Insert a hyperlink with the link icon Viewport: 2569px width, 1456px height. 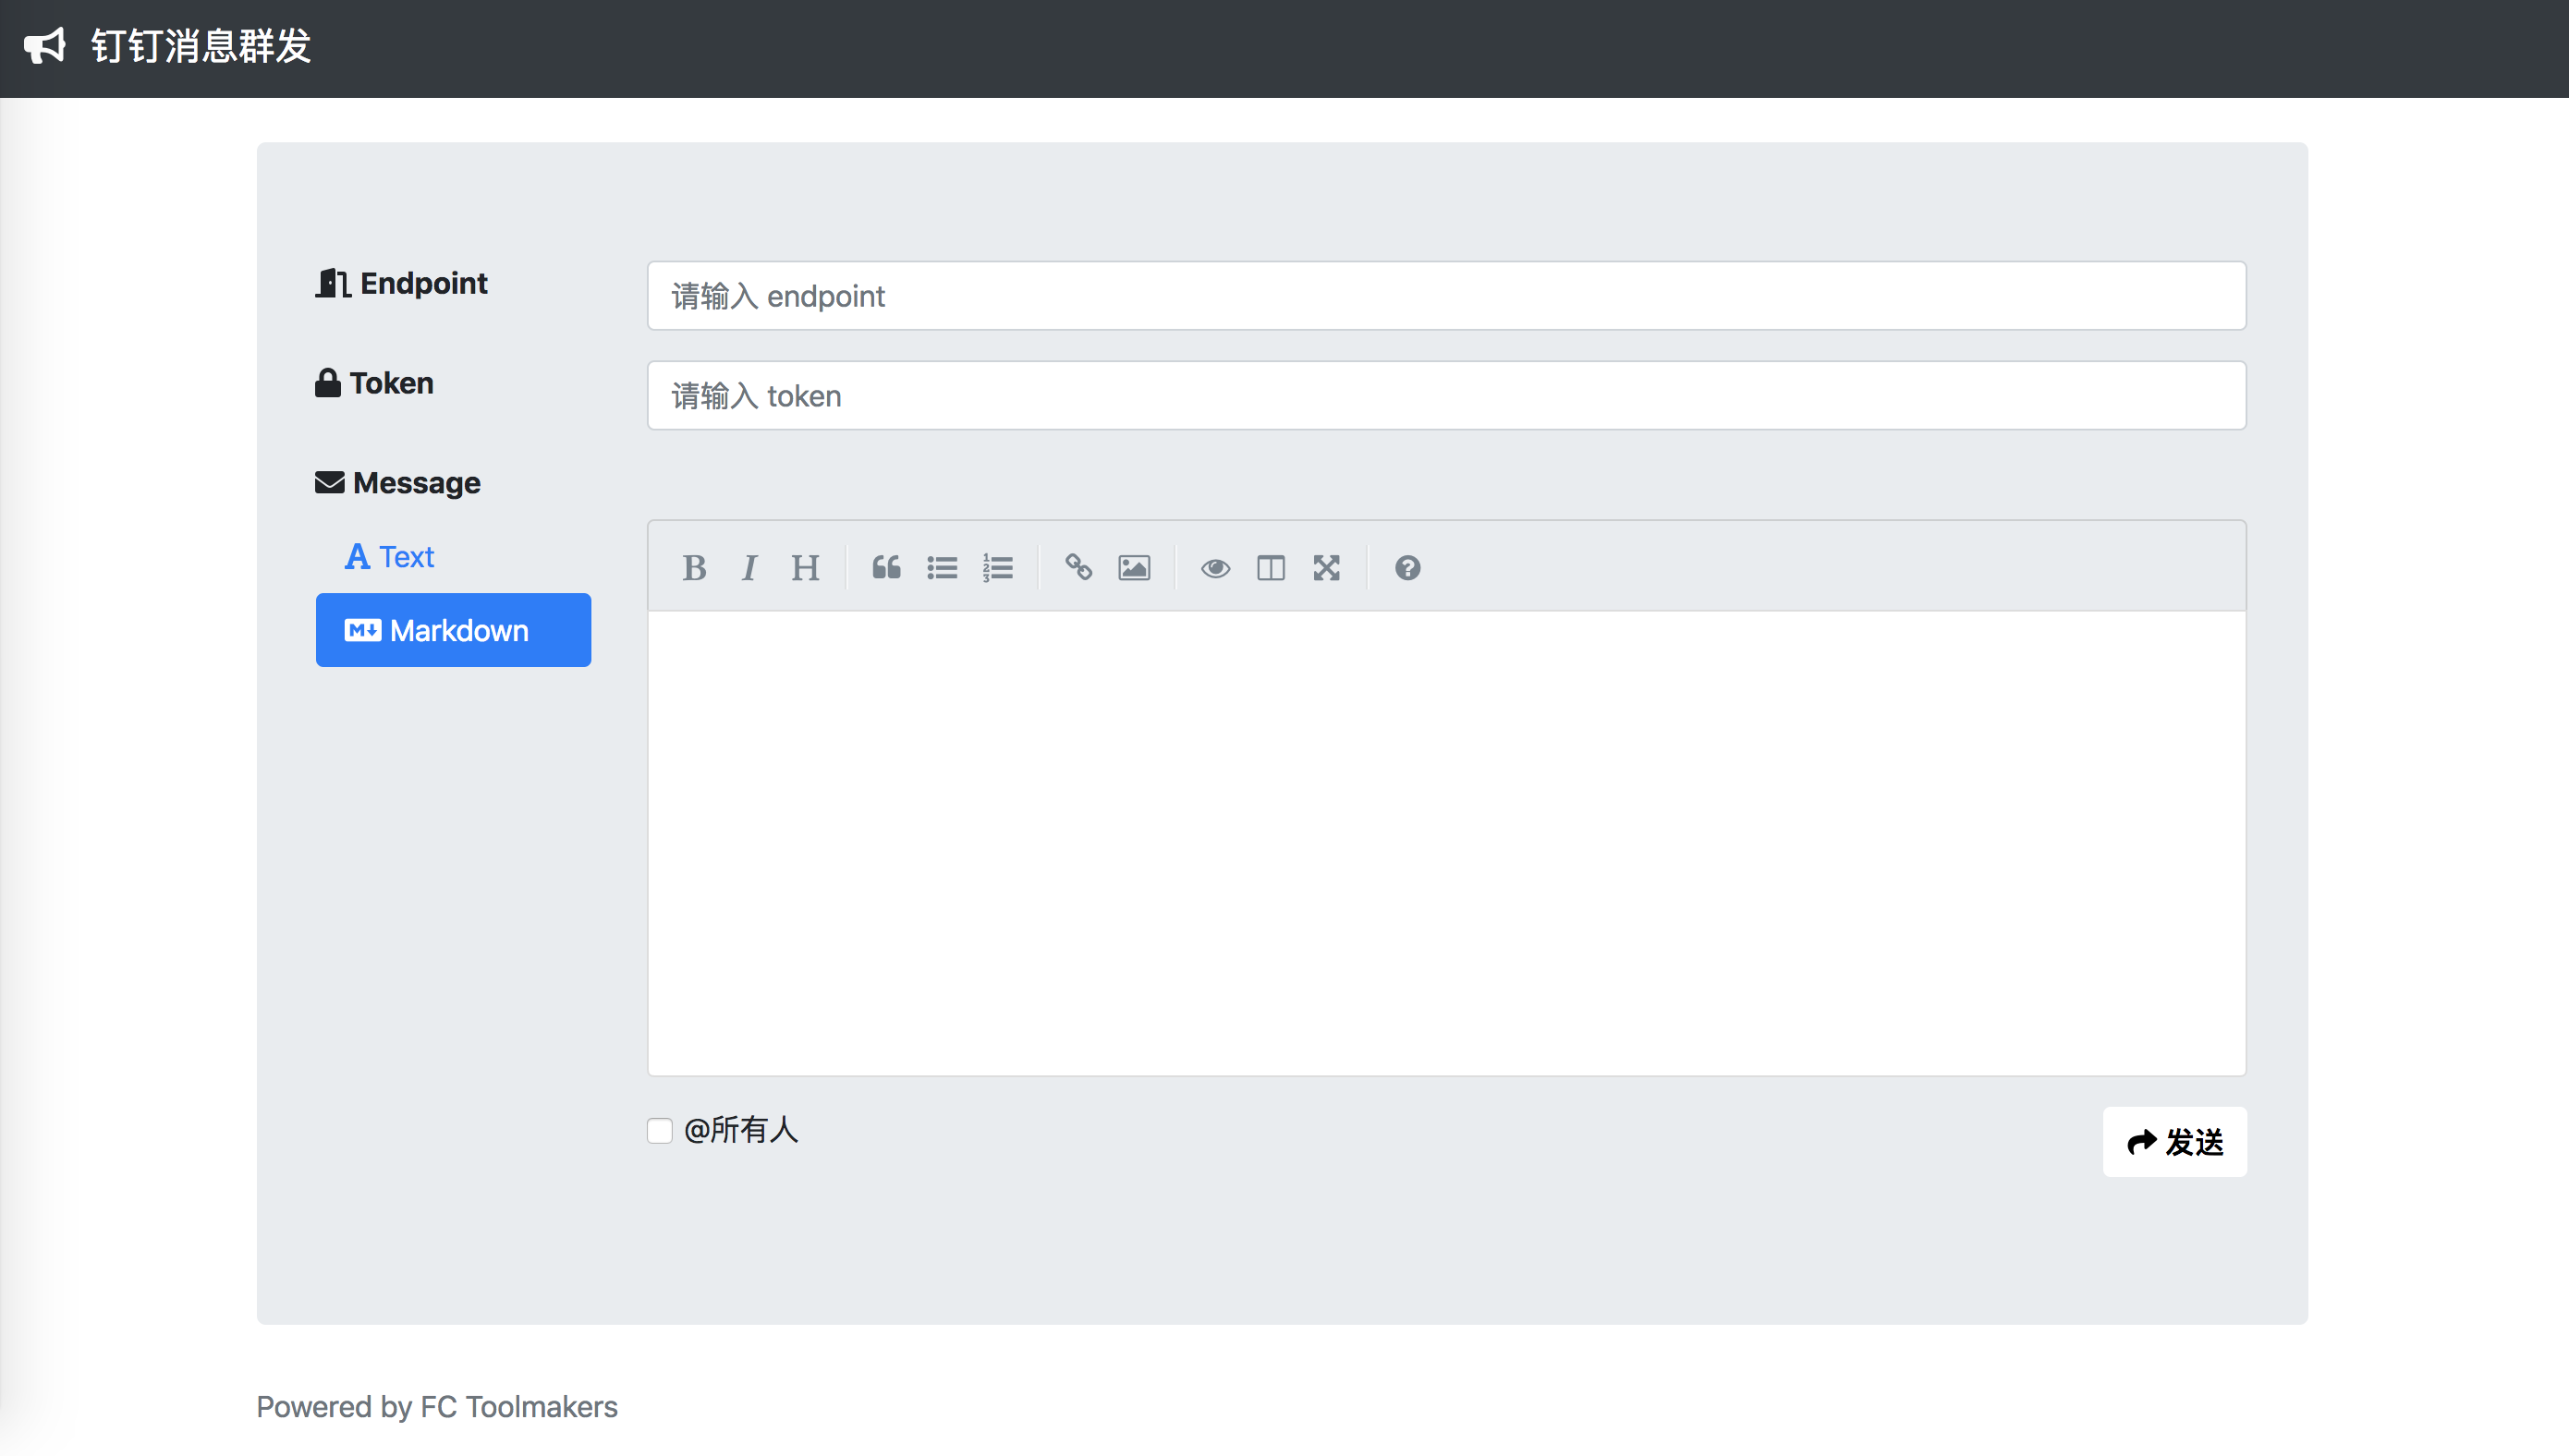tap(1078, 568)
